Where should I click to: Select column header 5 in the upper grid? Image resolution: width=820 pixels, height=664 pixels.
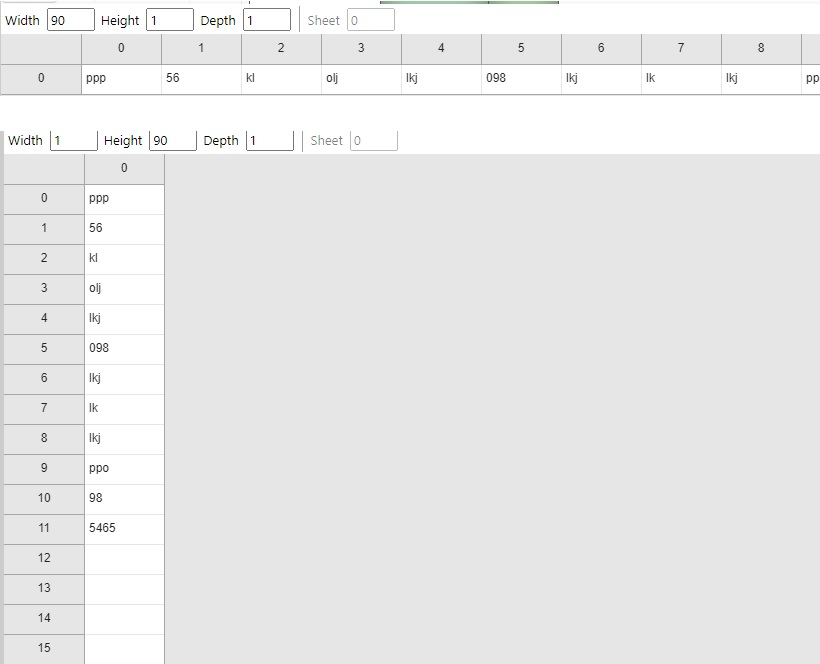[521, 49]
